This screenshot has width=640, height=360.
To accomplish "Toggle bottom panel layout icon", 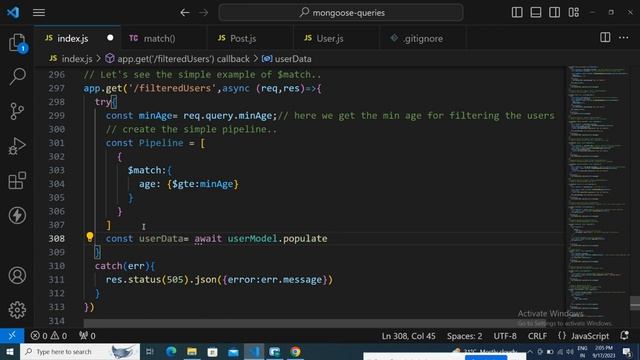I will pyautogui.click(x=536, y=12).
